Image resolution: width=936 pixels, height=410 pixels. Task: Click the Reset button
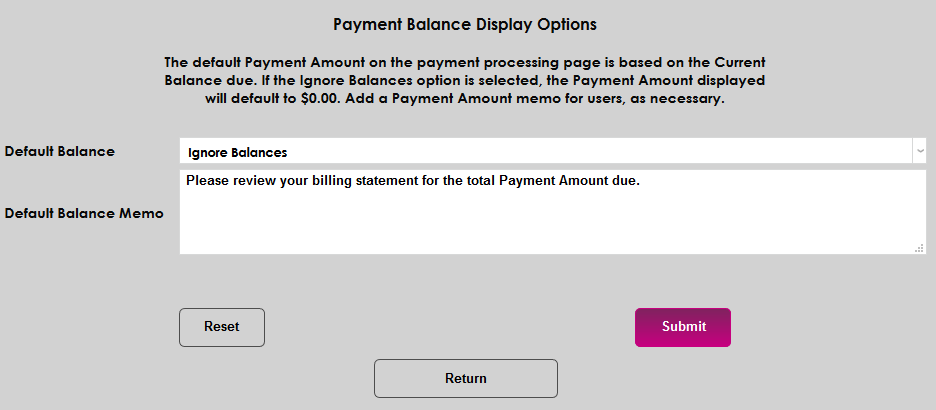pos(222,327)
